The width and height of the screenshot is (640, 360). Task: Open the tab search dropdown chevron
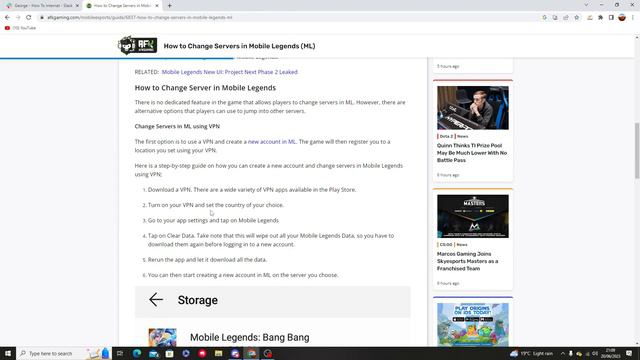[586, 5]
